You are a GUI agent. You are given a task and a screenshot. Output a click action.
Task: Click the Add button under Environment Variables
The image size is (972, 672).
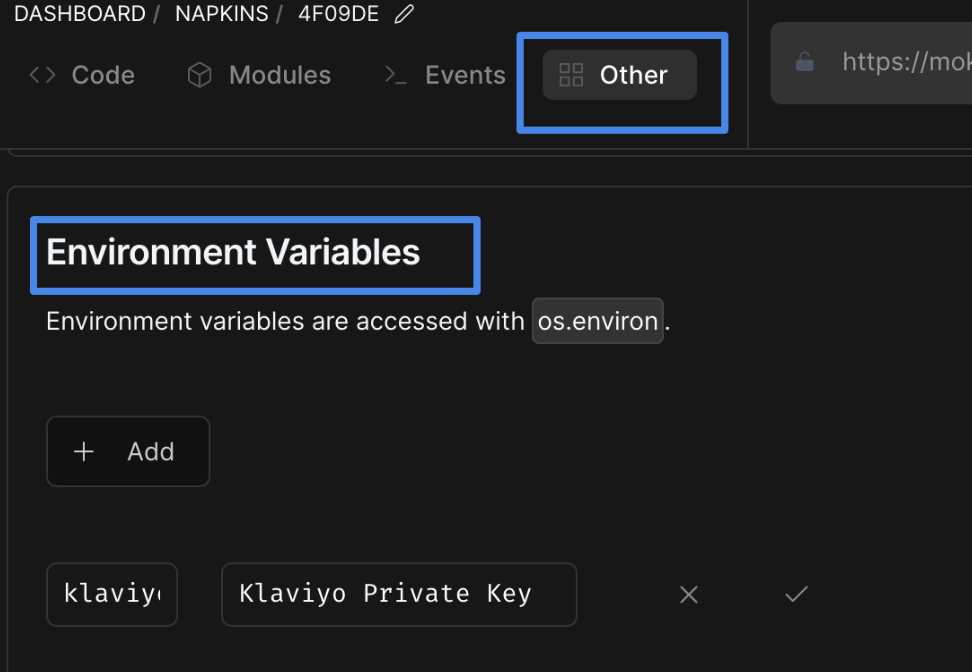click(x=128, y=451)
